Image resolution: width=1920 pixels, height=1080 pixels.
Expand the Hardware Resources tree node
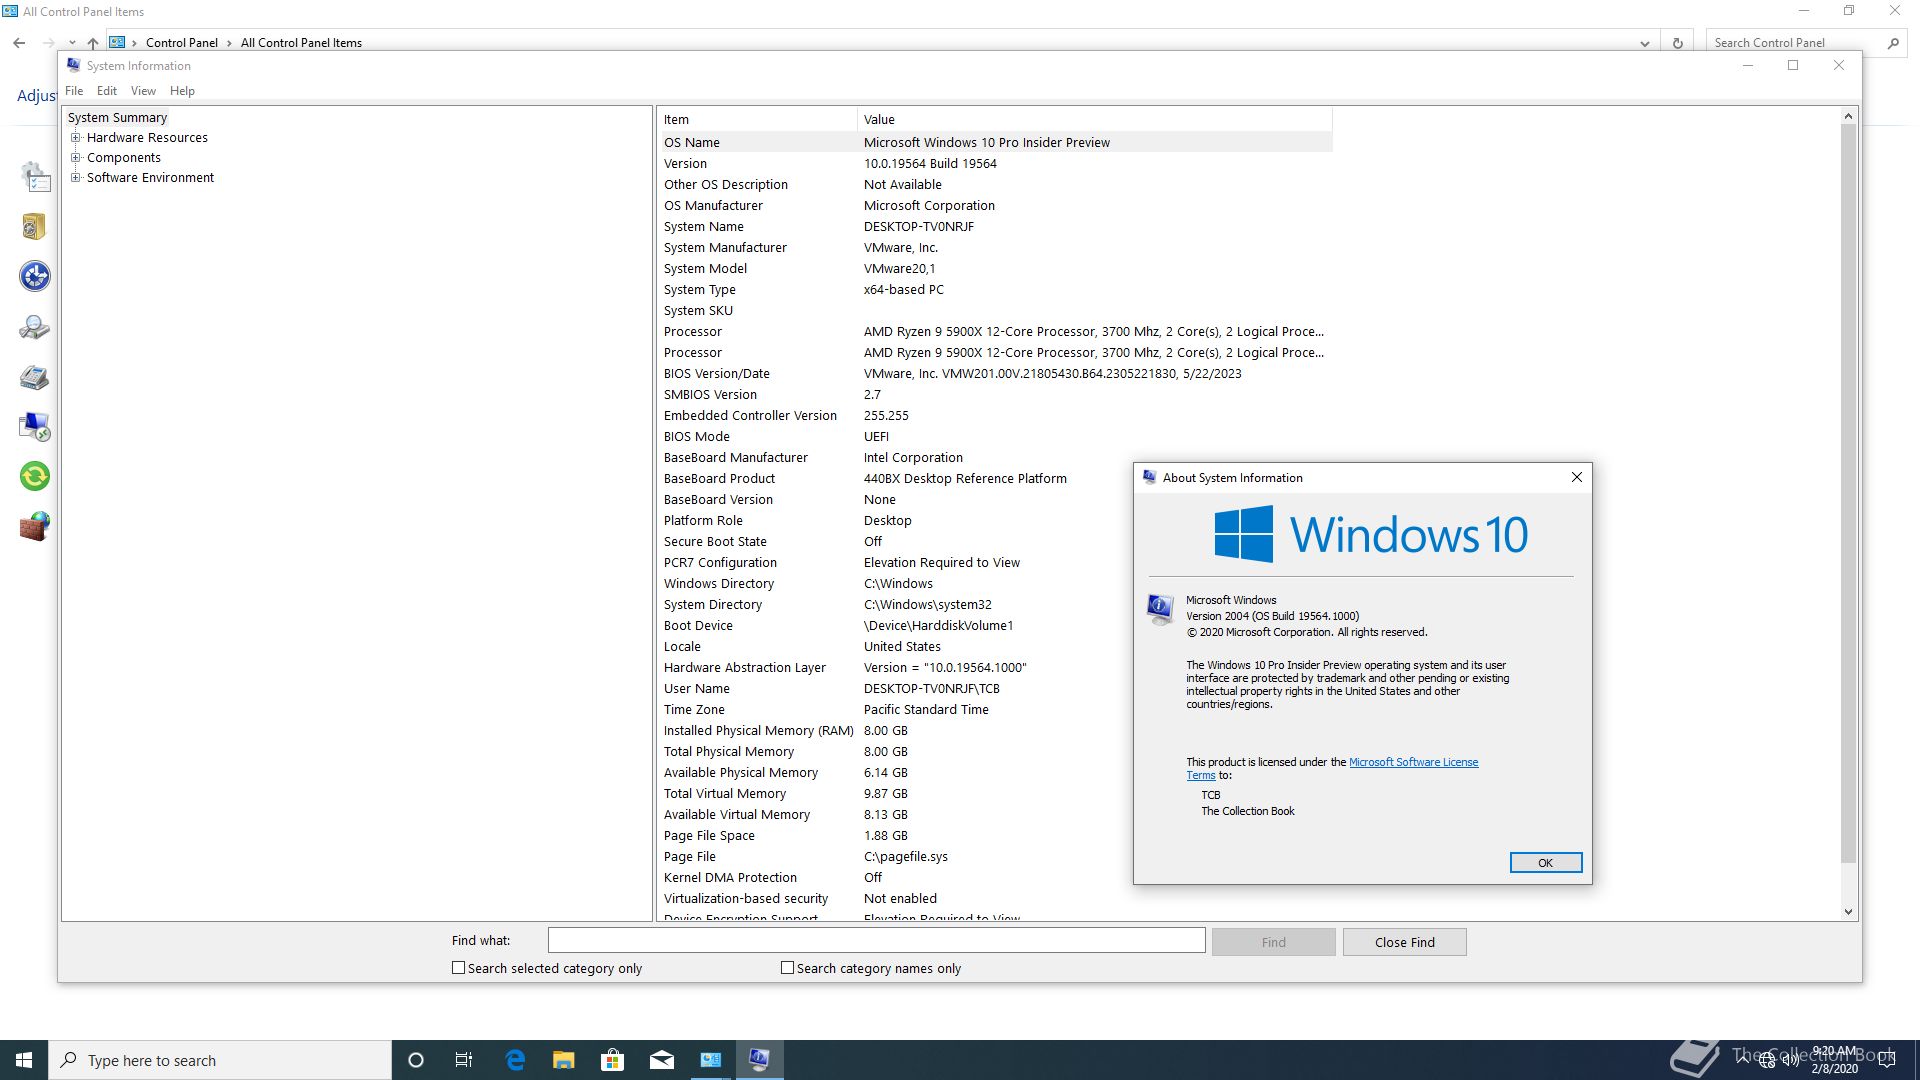(x=75, y=138)
